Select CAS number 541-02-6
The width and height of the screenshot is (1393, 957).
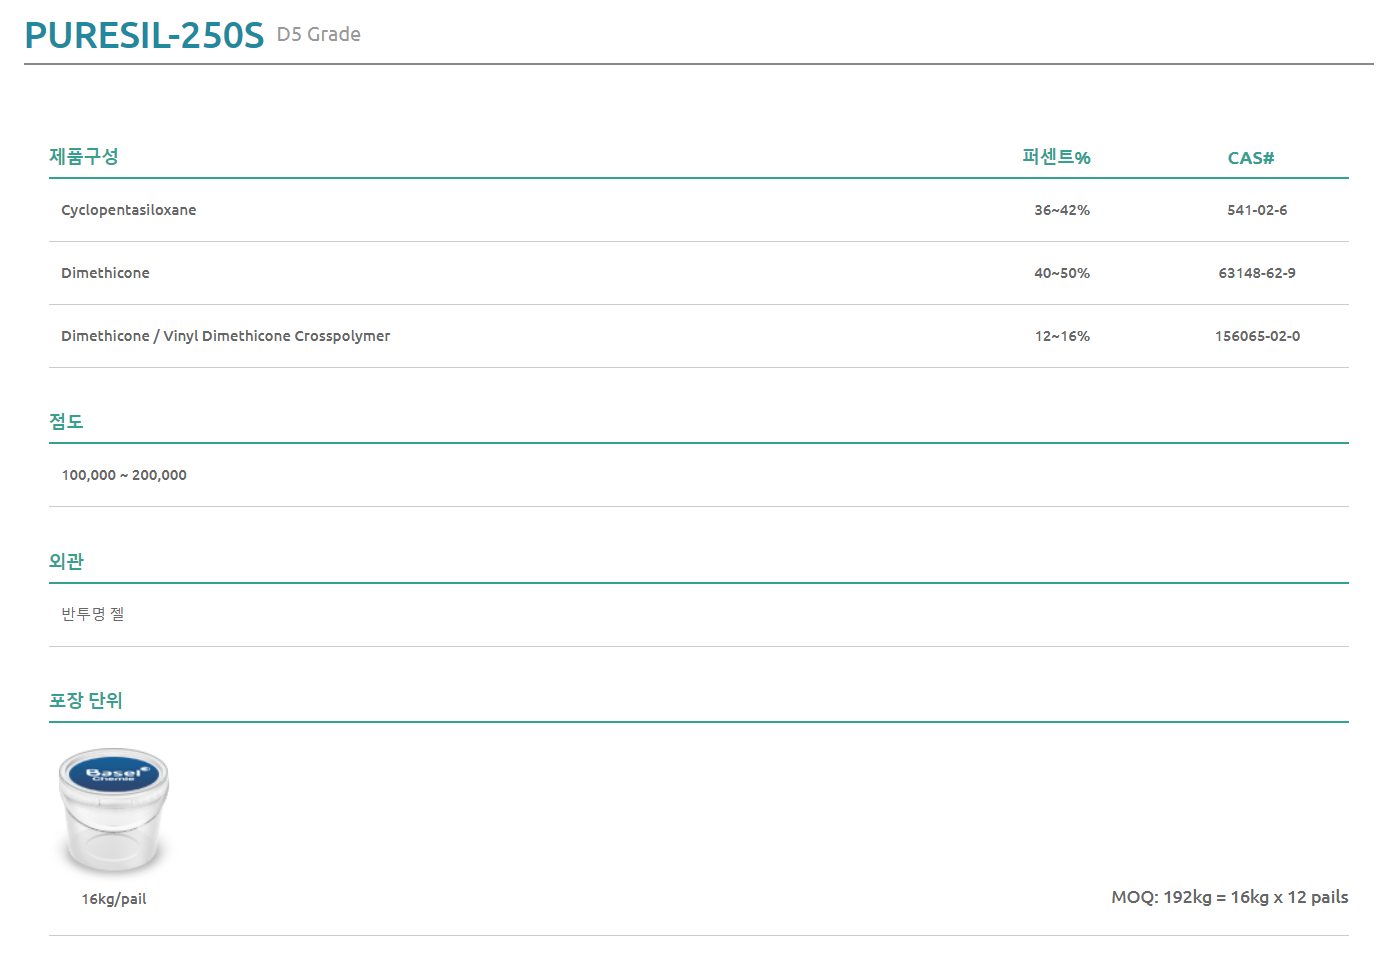pos(1257,210)
